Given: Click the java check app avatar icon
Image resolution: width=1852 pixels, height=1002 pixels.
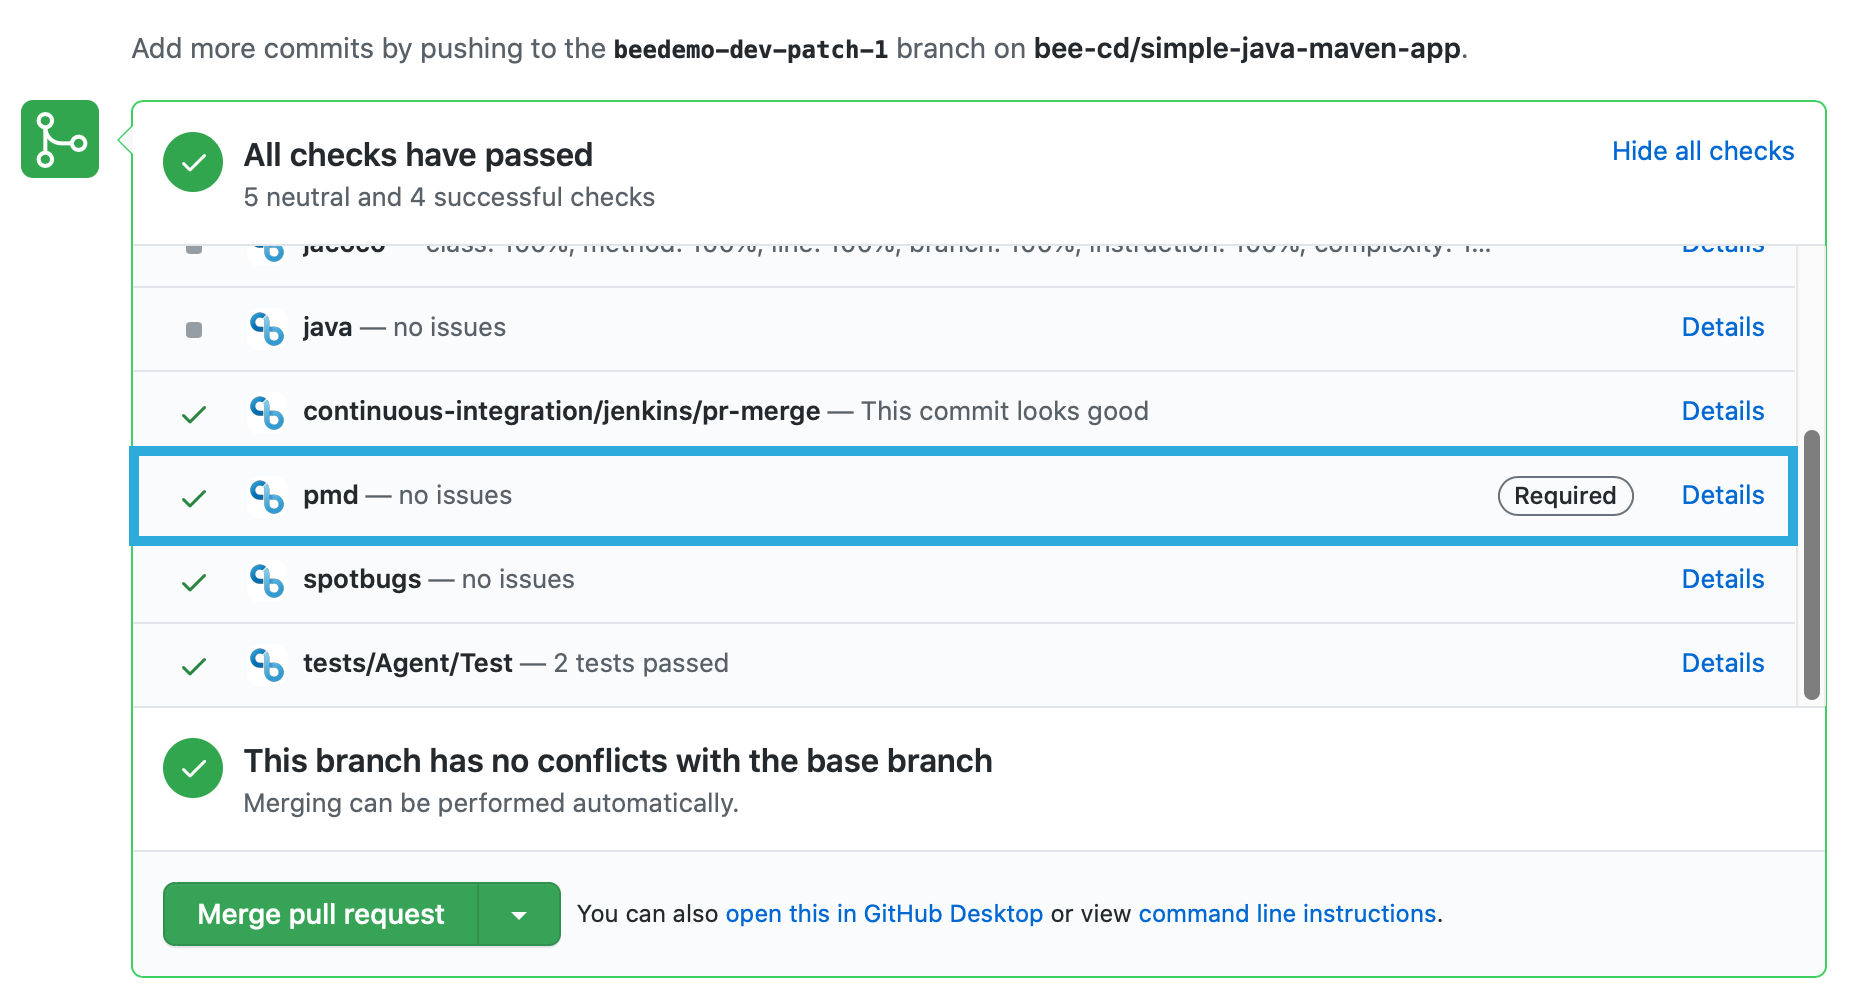Looking at the screenshot, I should click(267, 328).
